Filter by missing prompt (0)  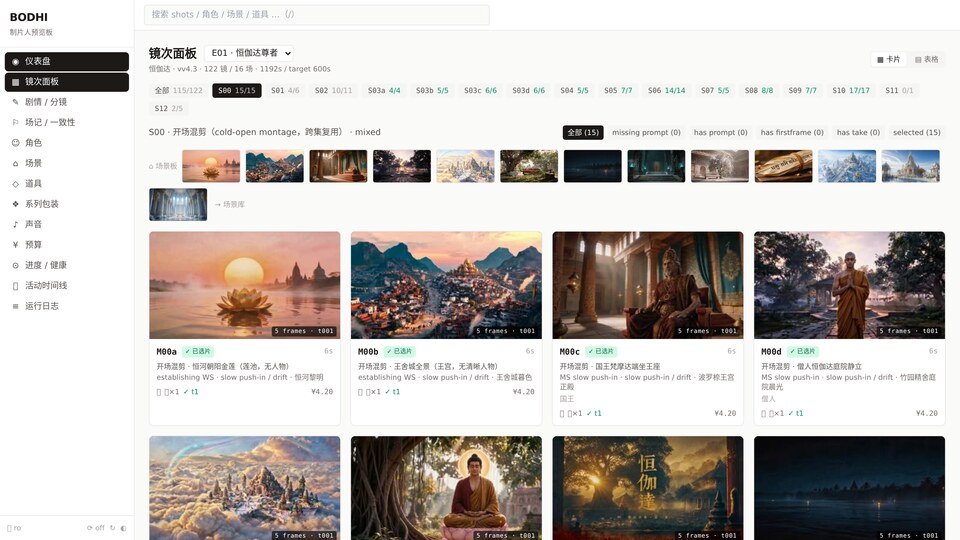click(646, 132)
